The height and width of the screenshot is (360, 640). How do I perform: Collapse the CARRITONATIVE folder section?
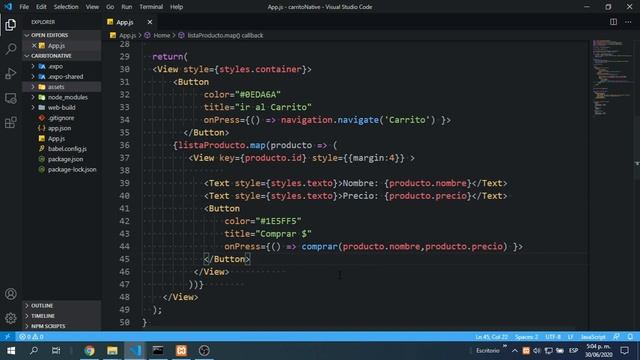62,56
